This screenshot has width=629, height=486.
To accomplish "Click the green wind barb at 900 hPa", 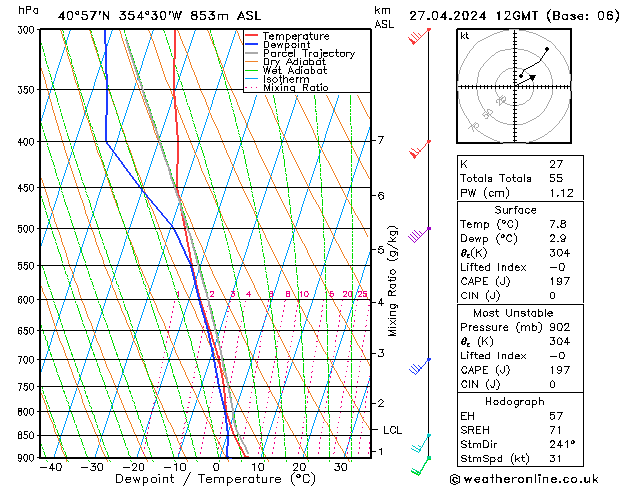I will pyautogui.click(x=421, y=466).
